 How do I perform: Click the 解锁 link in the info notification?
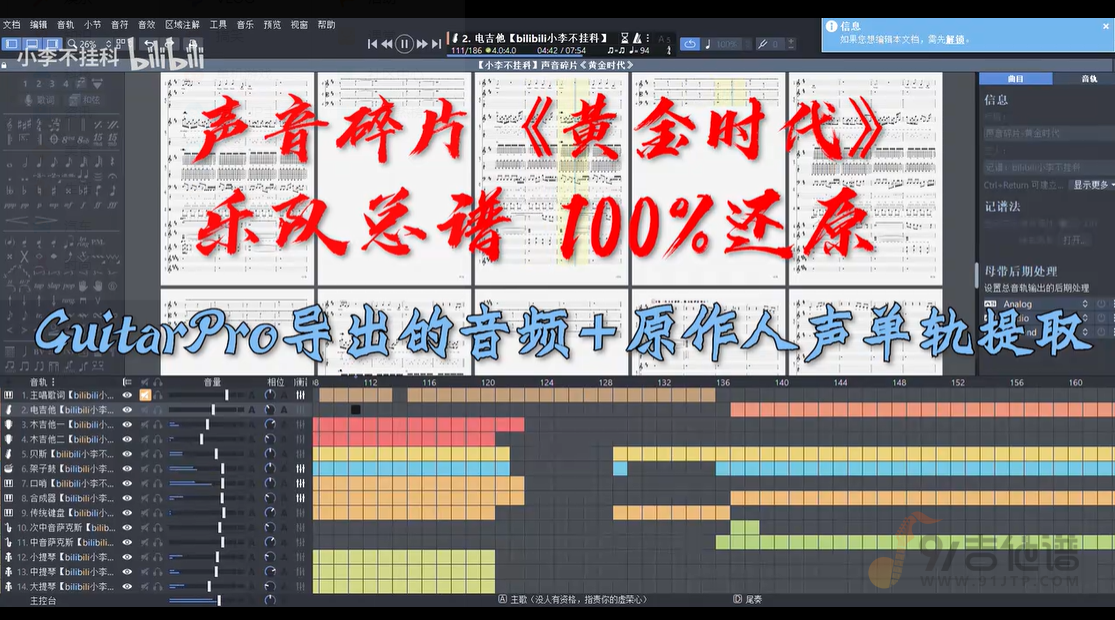[955, 40]
